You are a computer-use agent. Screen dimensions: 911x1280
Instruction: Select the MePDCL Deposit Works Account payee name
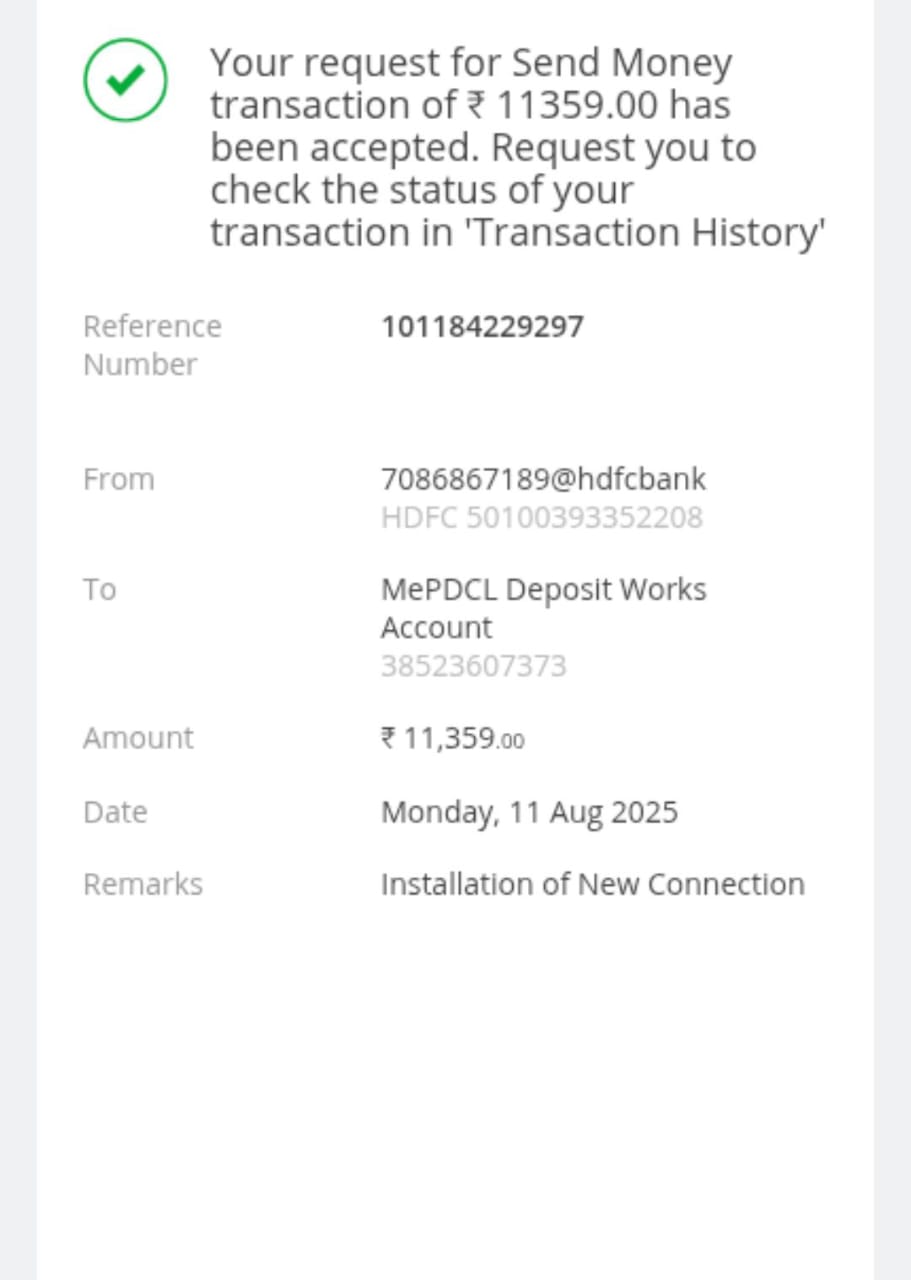point(543,608)
